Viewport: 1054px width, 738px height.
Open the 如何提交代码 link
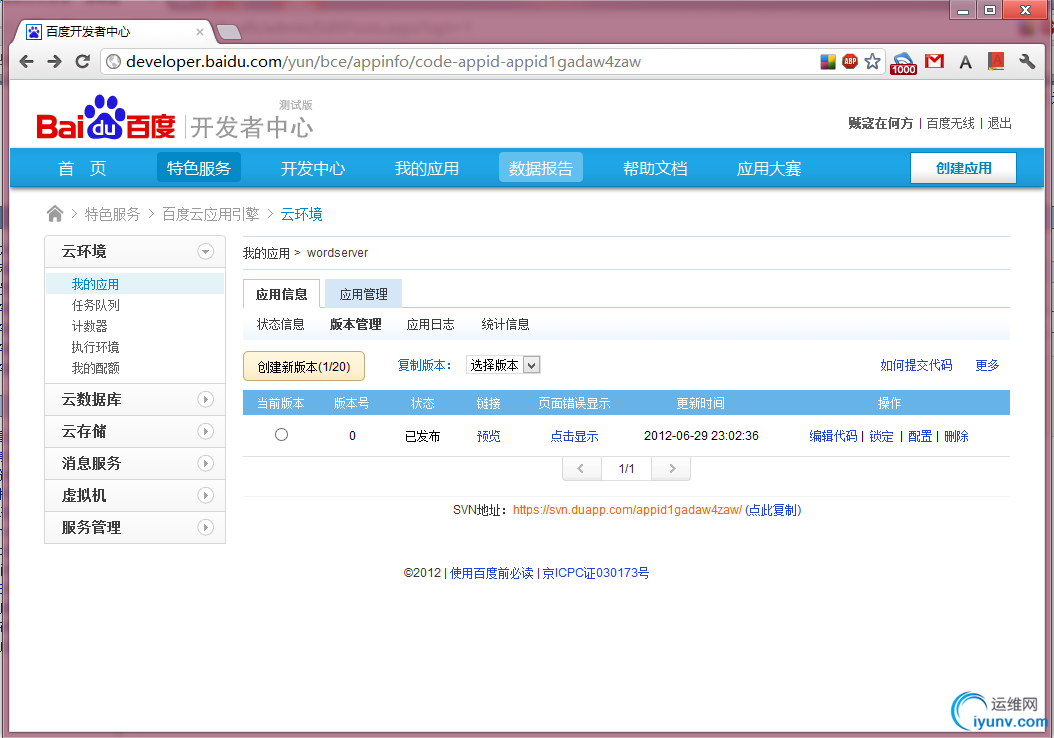tap(916, 365)
